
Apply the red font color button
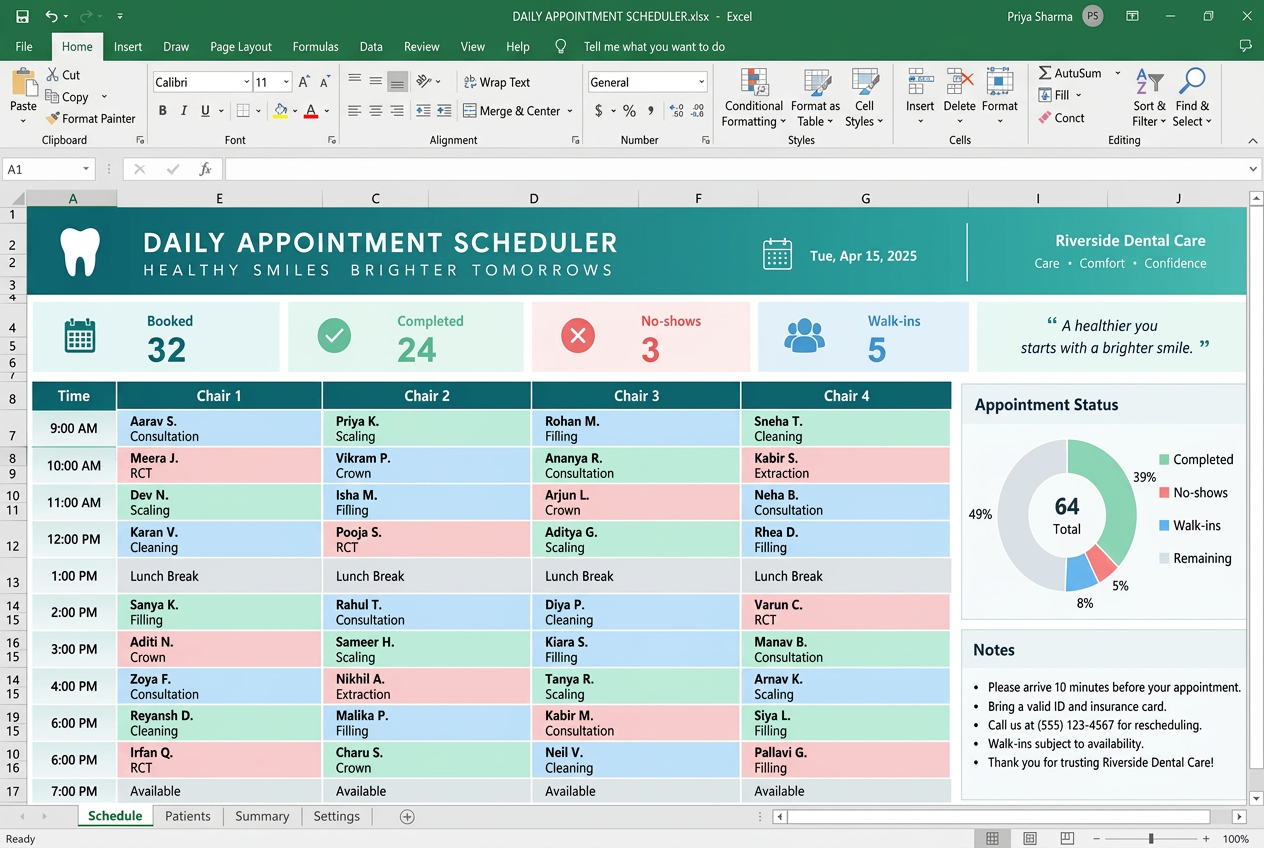click(x=311, y=111)
